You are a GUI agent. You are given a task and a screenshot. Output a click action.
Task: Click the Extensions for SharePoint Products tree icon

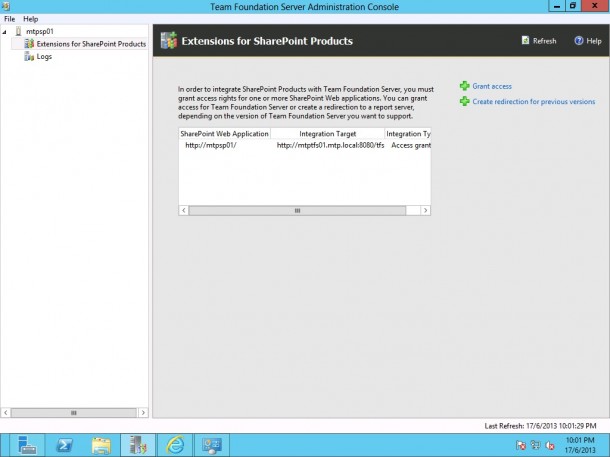point(29,44)
